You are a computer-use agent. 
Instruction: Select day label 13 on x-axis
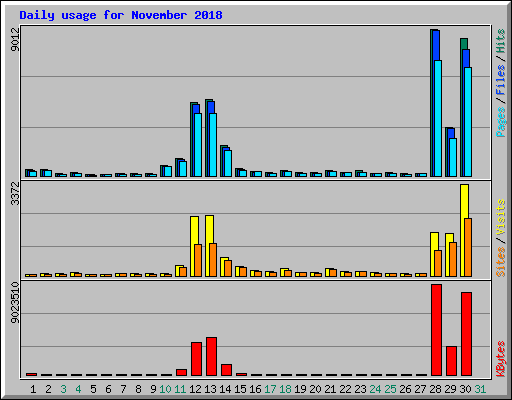point(210,389)
